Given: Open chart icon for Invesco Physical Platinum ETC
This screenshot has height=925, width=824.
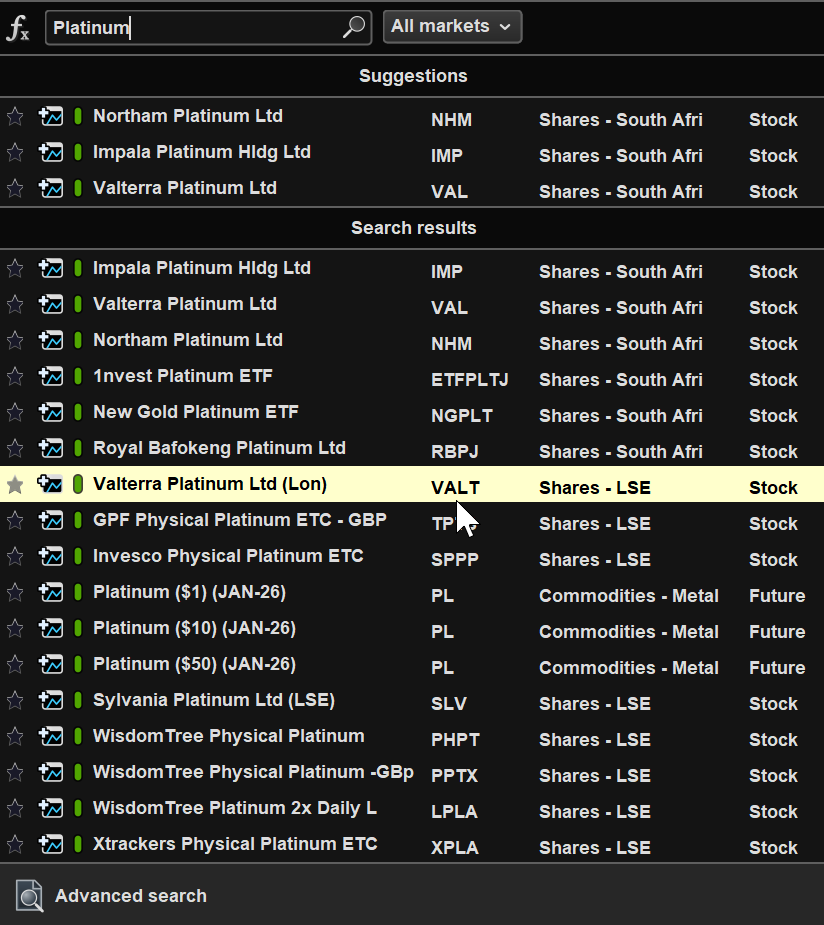Looking at the screenshot, I should [51, 556].
